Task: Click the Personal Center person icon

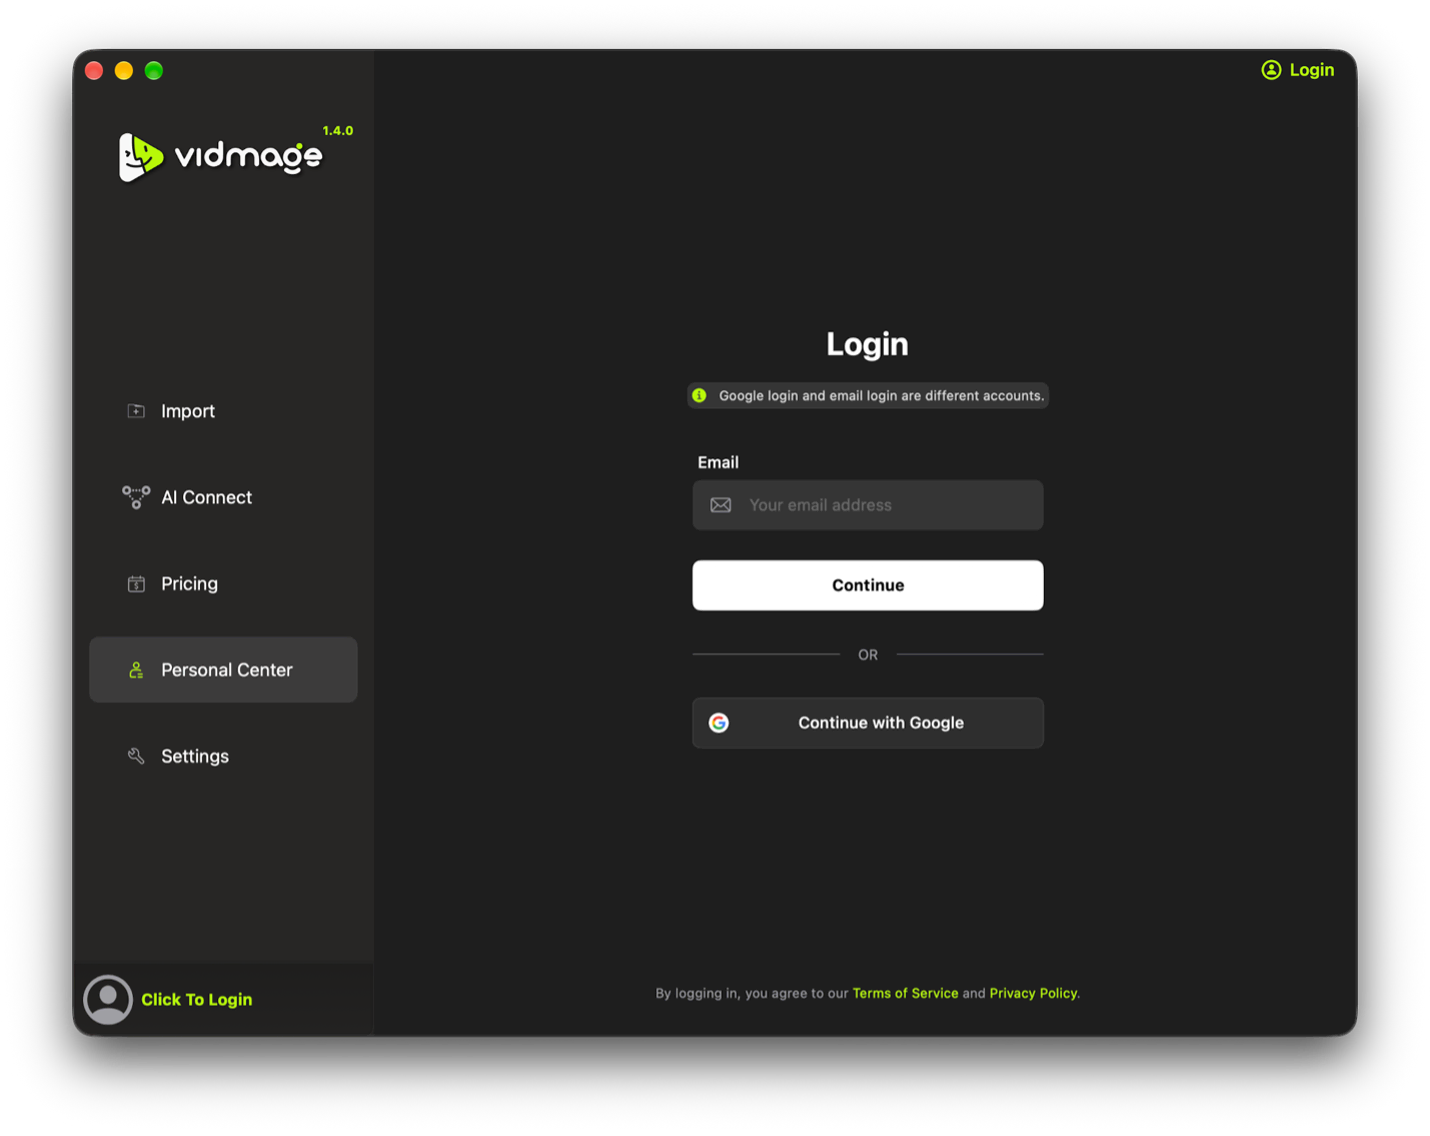Action: [136, 670]
